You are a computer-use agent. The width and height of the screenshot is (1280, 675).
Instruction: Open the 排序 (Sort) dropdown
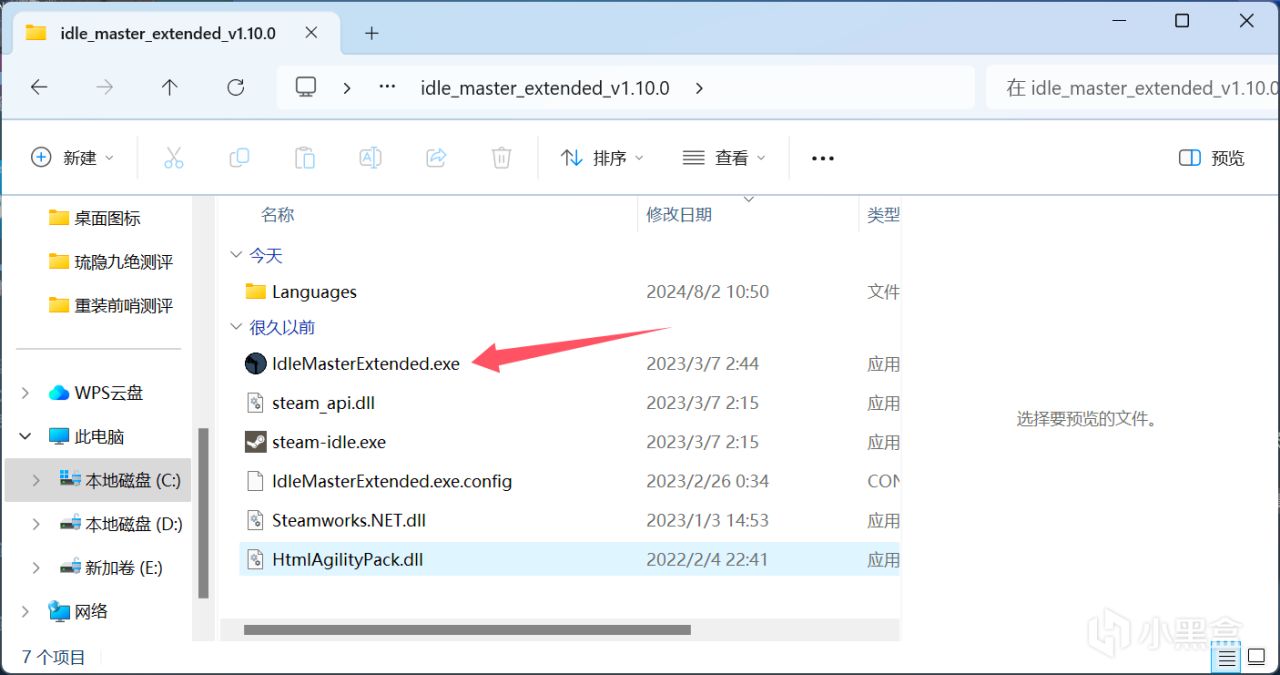tap(602, 158)
